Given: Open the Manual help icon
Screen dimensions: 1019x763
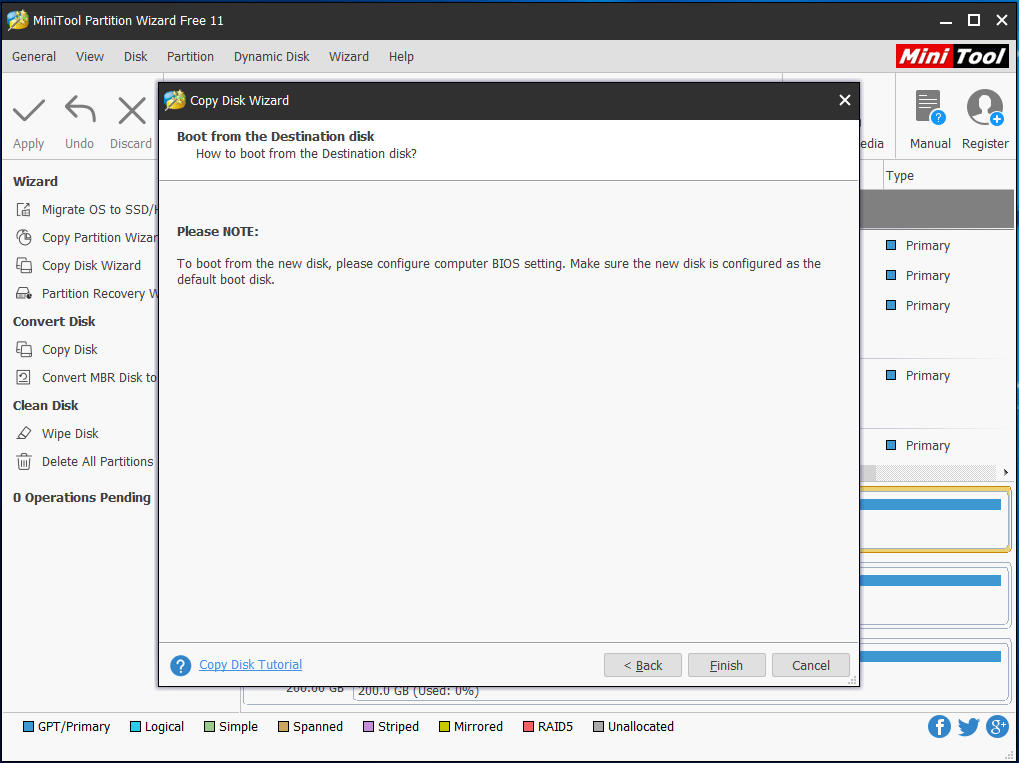Looking at the screenshot, I should 929,107.
